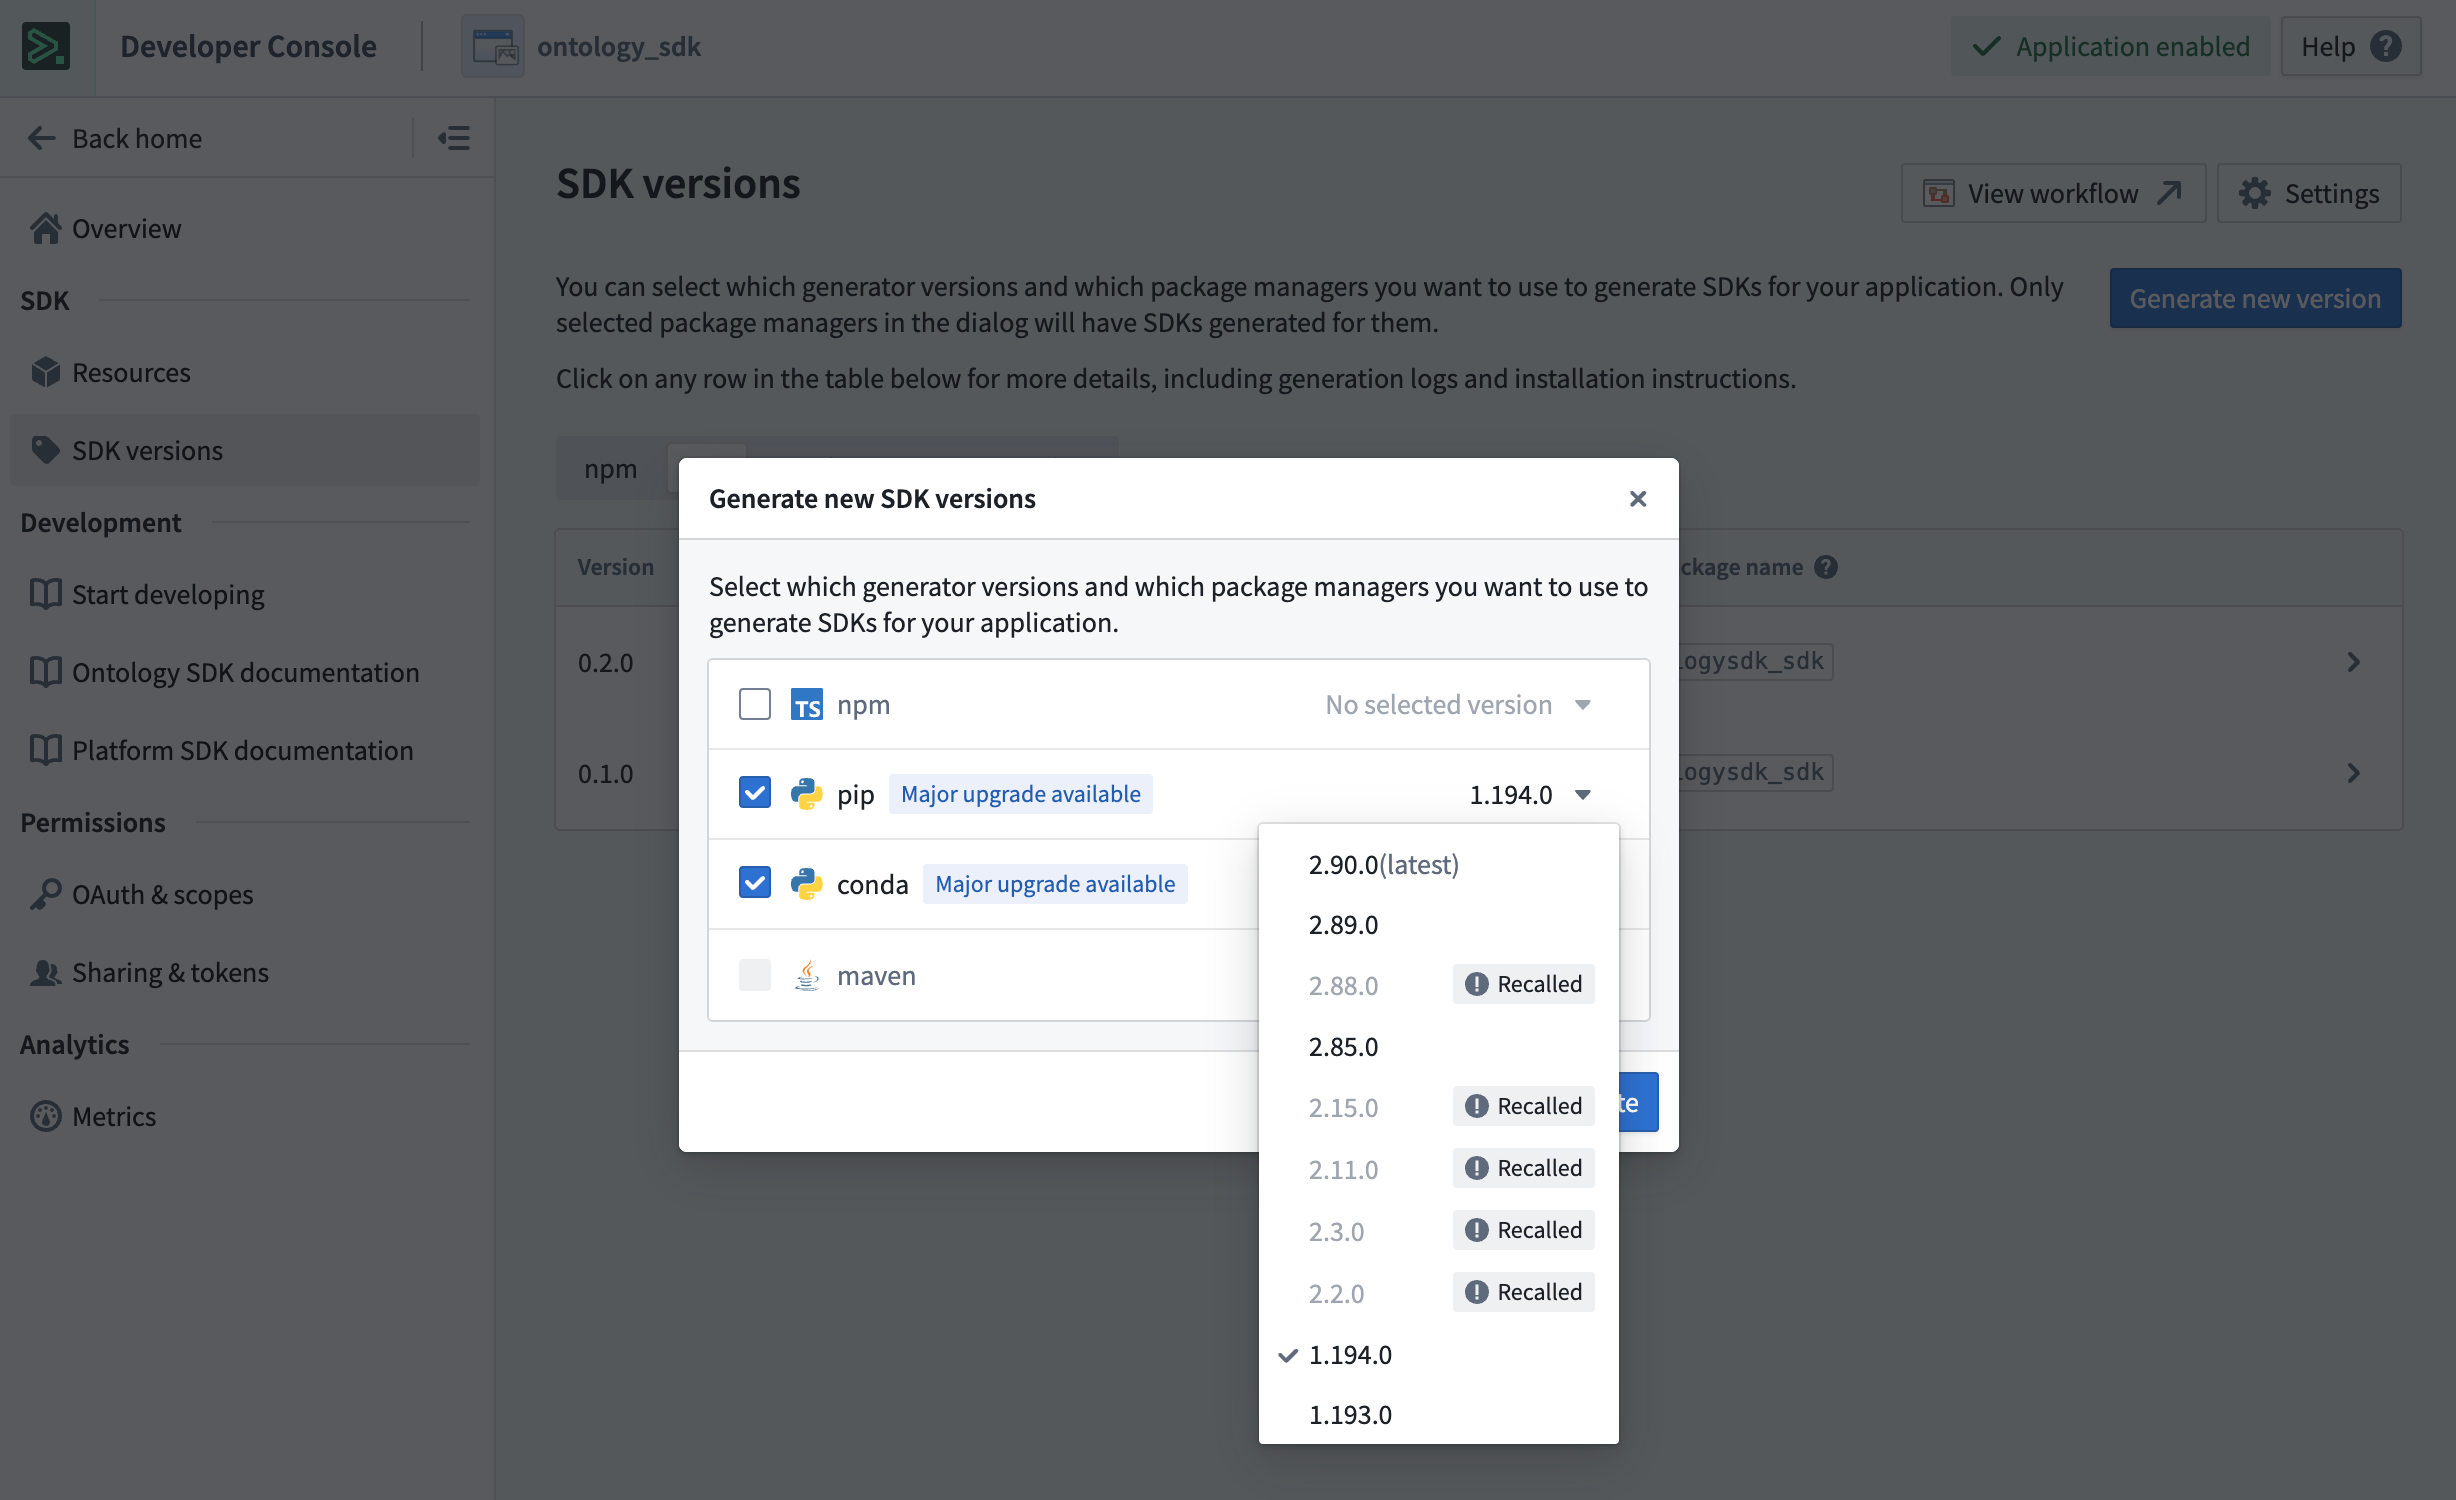Open View workflow in new window
The image size is (2456, 1500).
2052,193
